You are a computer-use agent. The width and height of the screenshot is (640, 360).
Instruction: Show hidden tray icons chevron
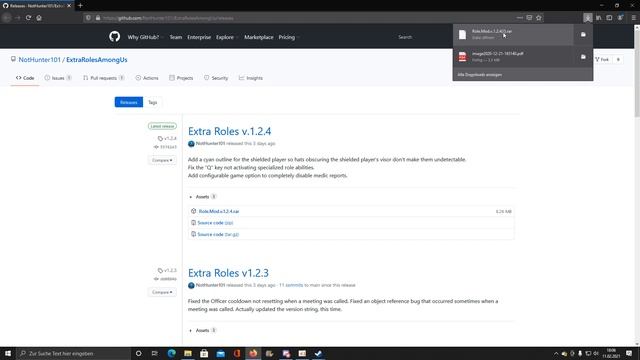556,353
